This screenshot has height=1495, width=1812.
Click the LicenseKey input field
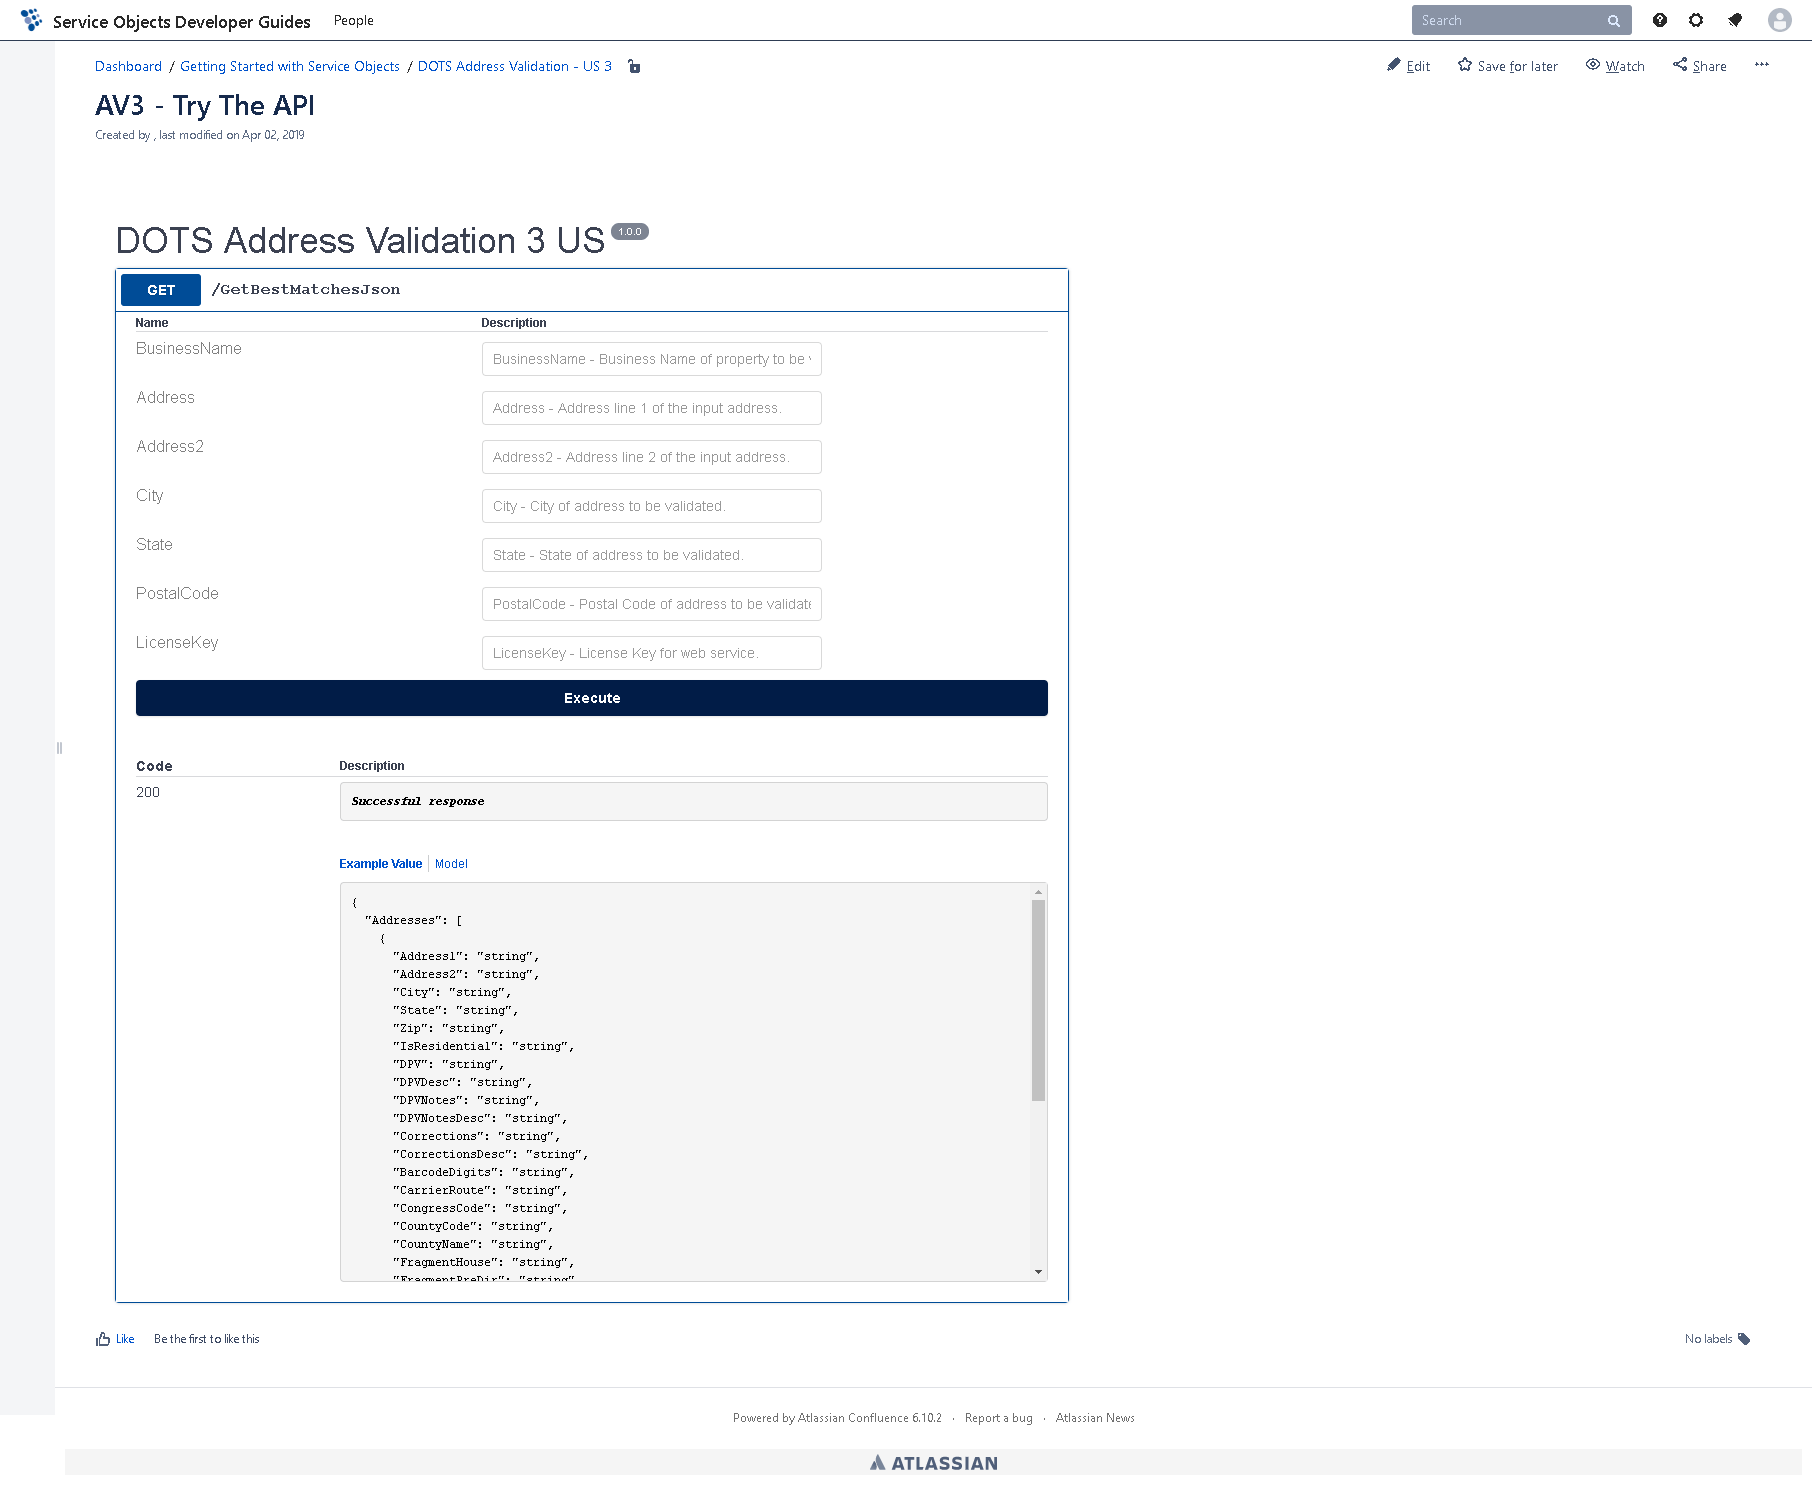coord(652,653)
